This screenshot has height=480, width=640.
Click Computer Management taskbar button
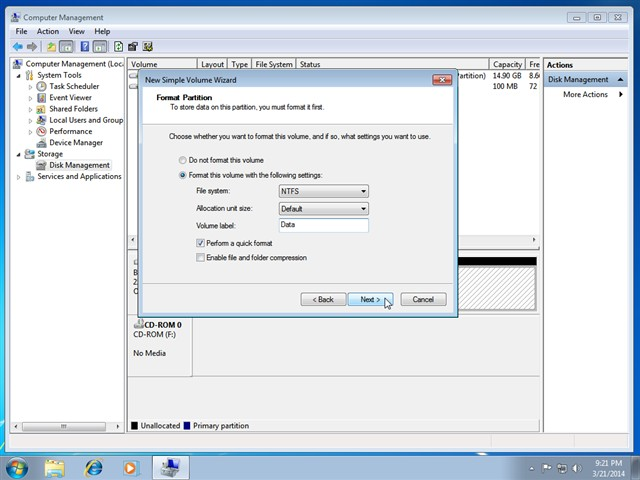click(171, 468)
